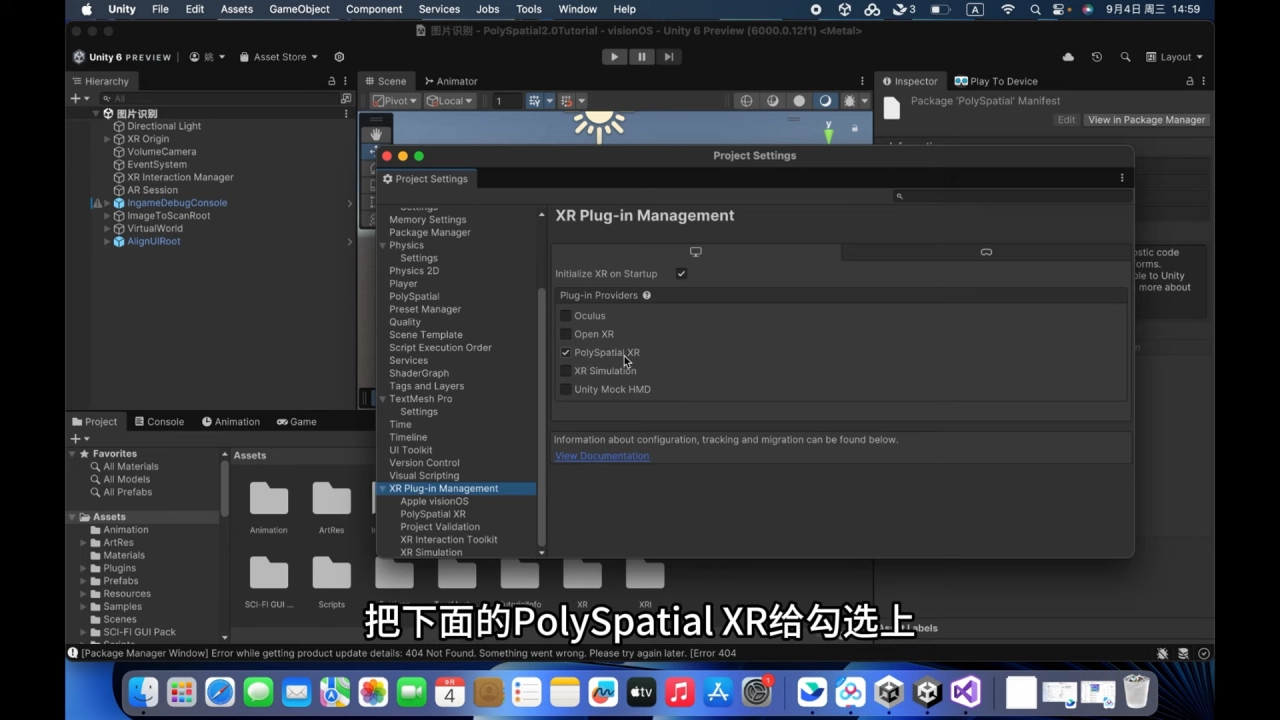Click the Hierarchy search field
Image resolution: width=1280 pixels, height=720 pixels.
[x=218, y=98]
